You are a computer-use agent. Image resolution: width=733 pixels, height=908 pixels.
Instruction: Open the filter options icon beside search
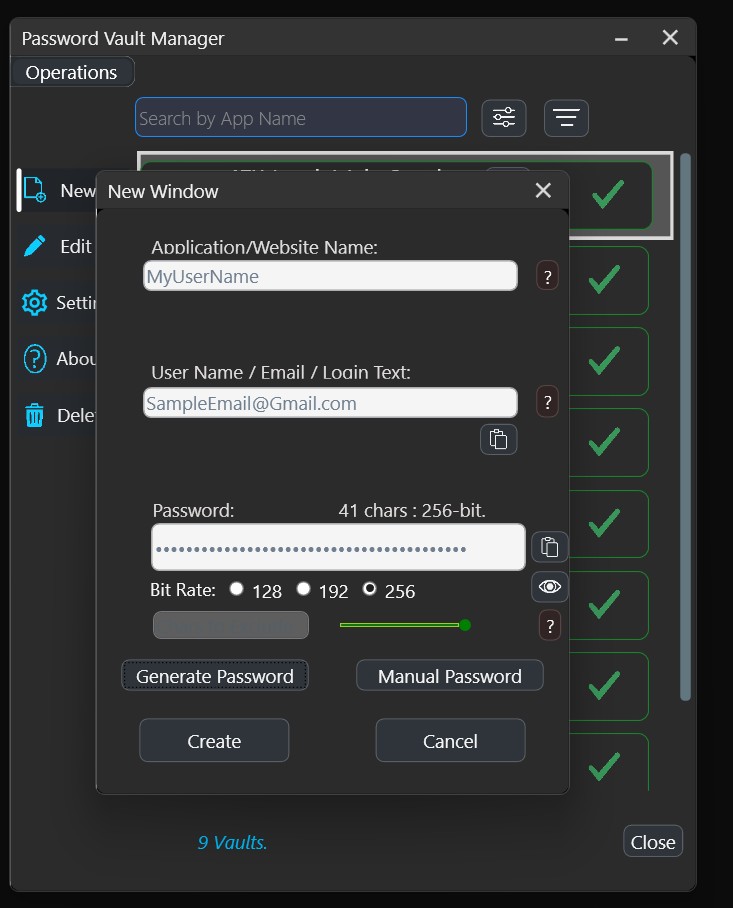point(504,118)
